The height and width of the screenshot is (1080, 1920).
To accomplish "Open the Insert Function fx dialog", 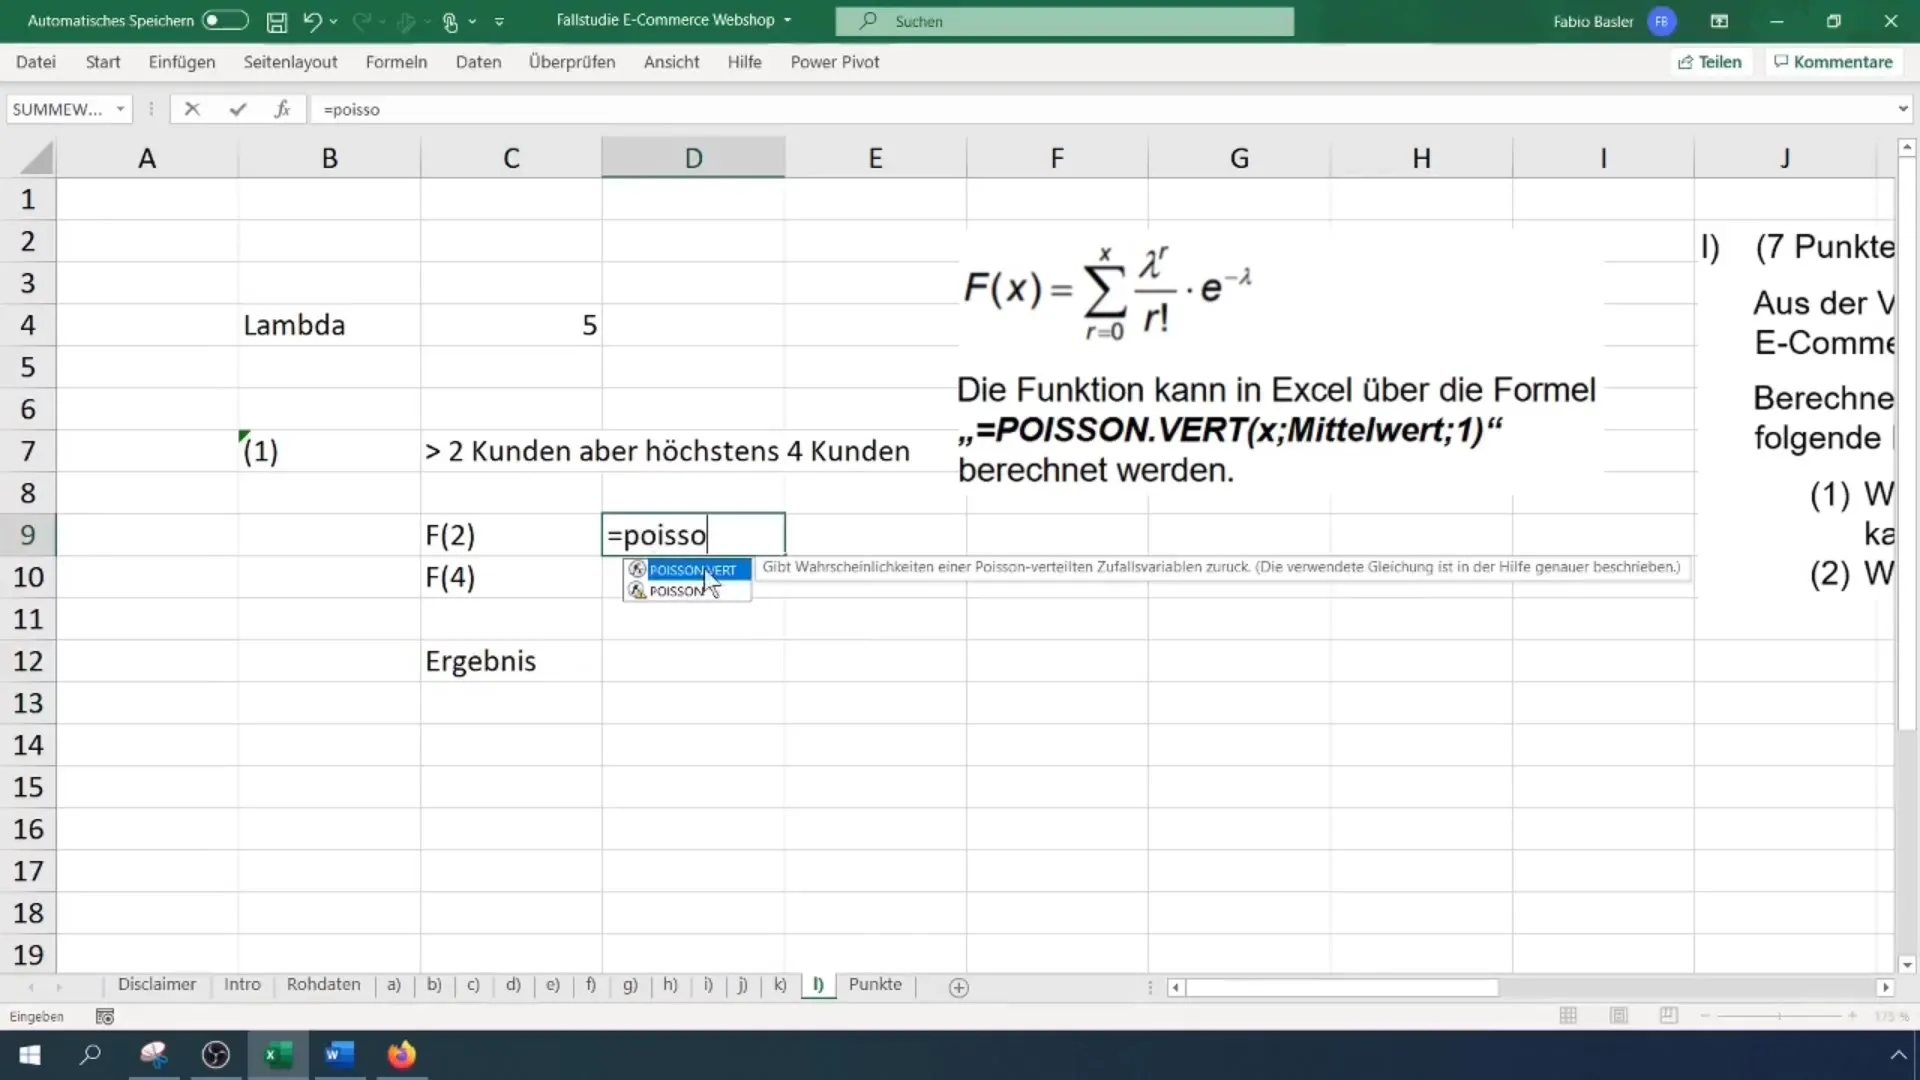I will click(282, 109).
